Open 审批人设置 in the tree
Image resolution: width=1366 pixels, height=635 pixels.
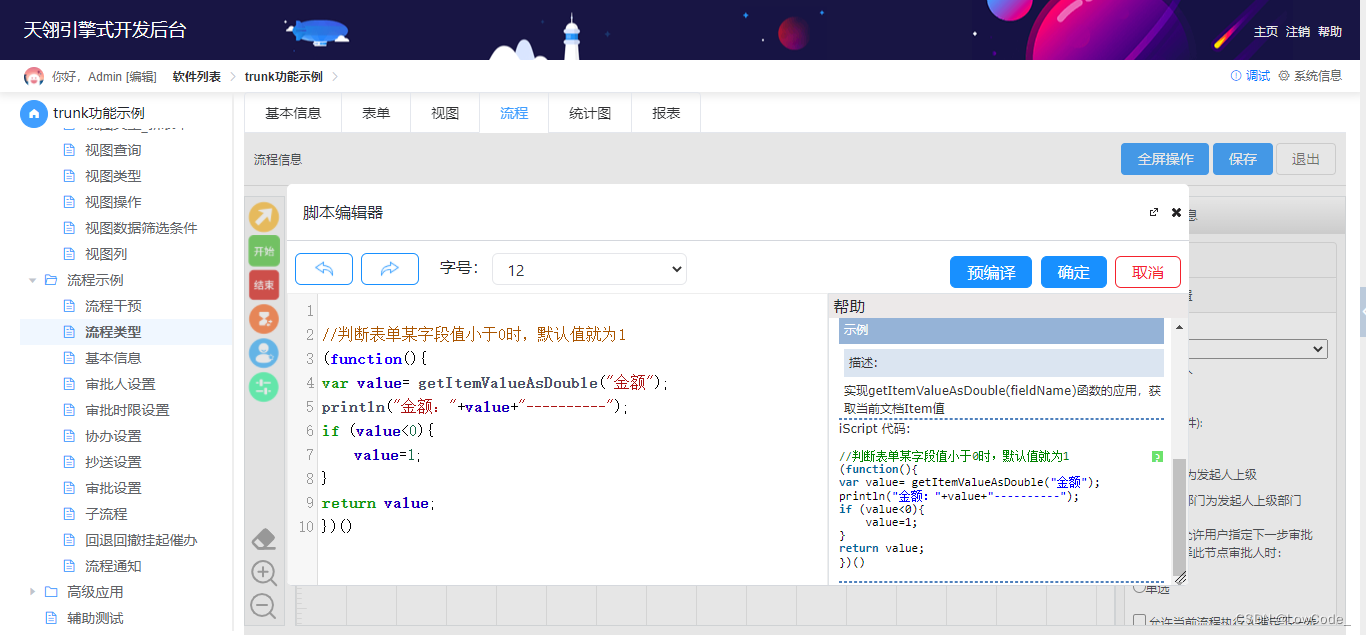pos(120,384)
